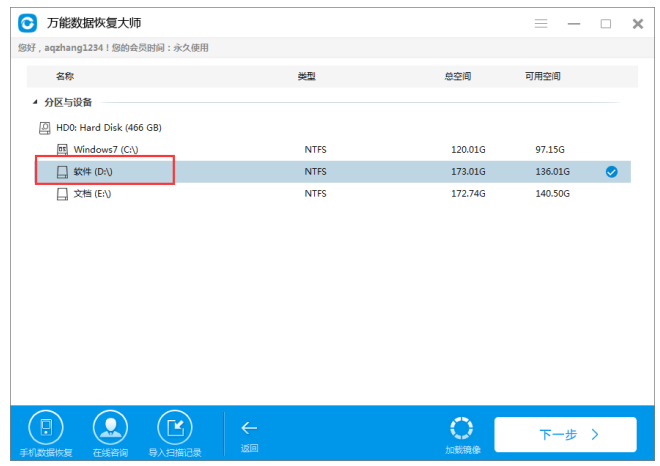Click the 可用空间 column header

[x=543, y=76]
